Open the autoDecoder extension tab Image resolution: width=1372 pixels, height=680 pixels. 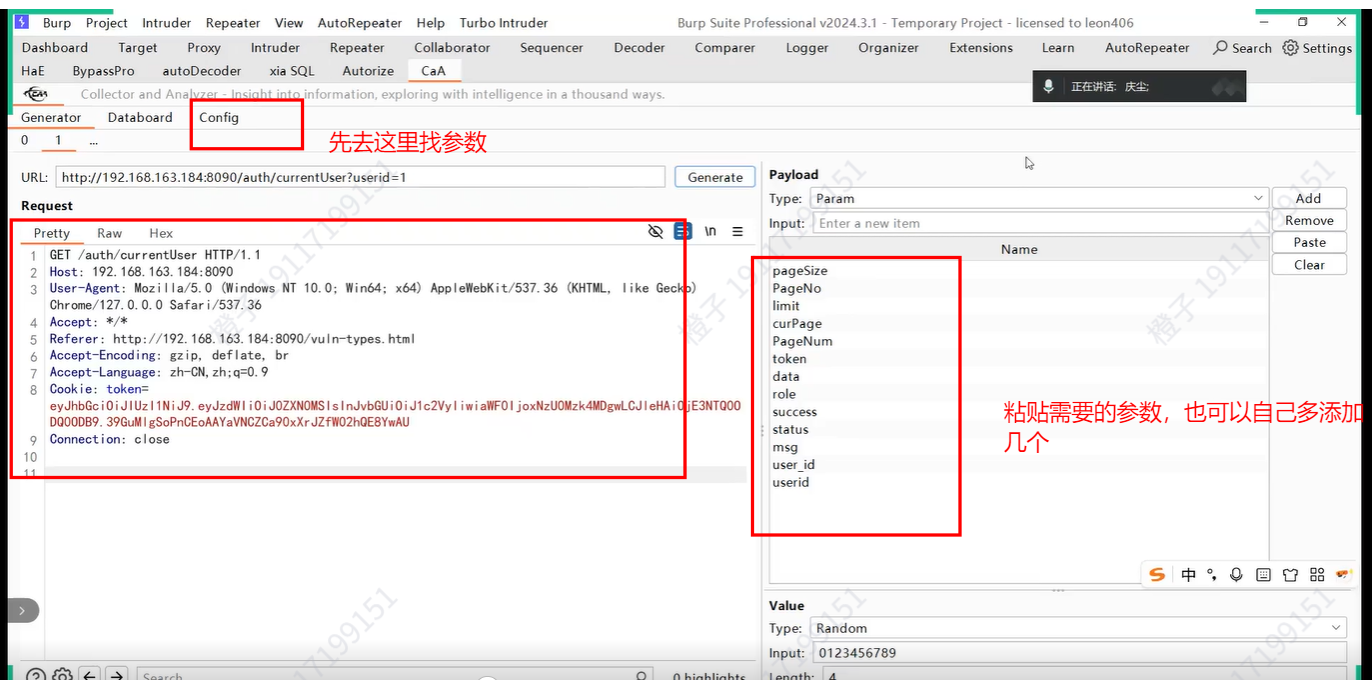click(x=202, y=71)
